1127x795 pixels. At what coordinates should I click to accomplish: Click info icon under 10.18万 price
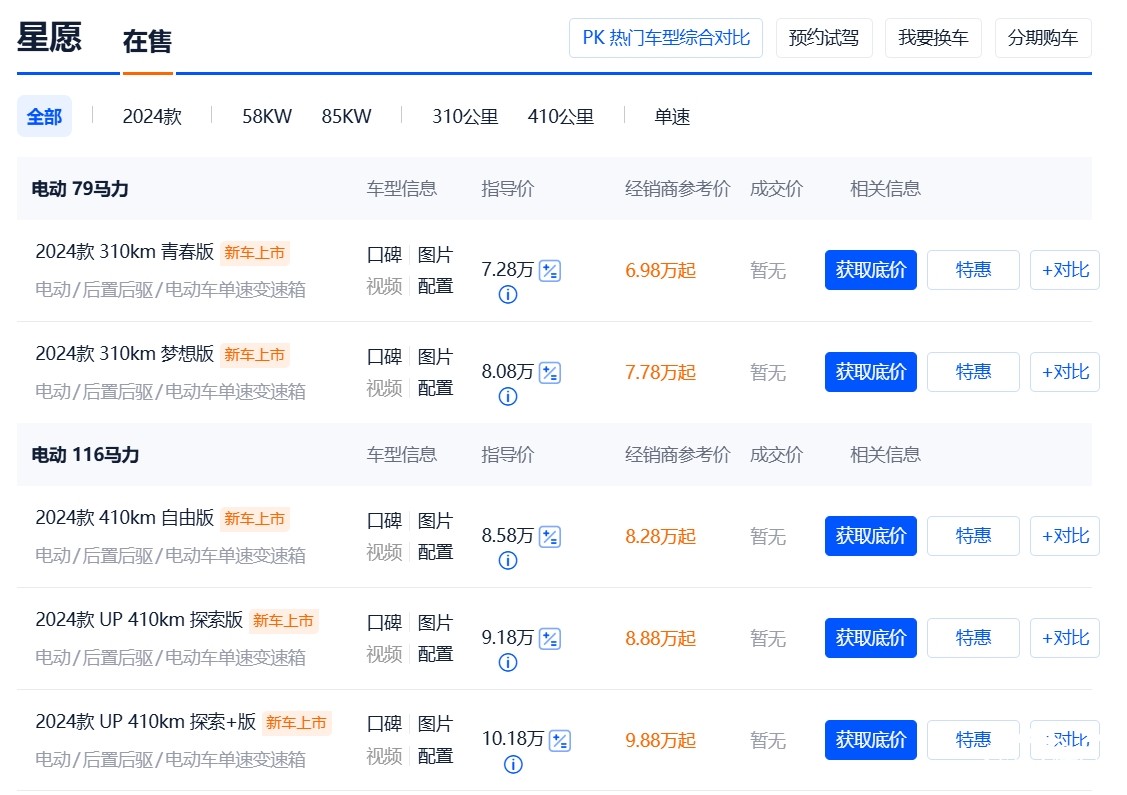[513, 765]
